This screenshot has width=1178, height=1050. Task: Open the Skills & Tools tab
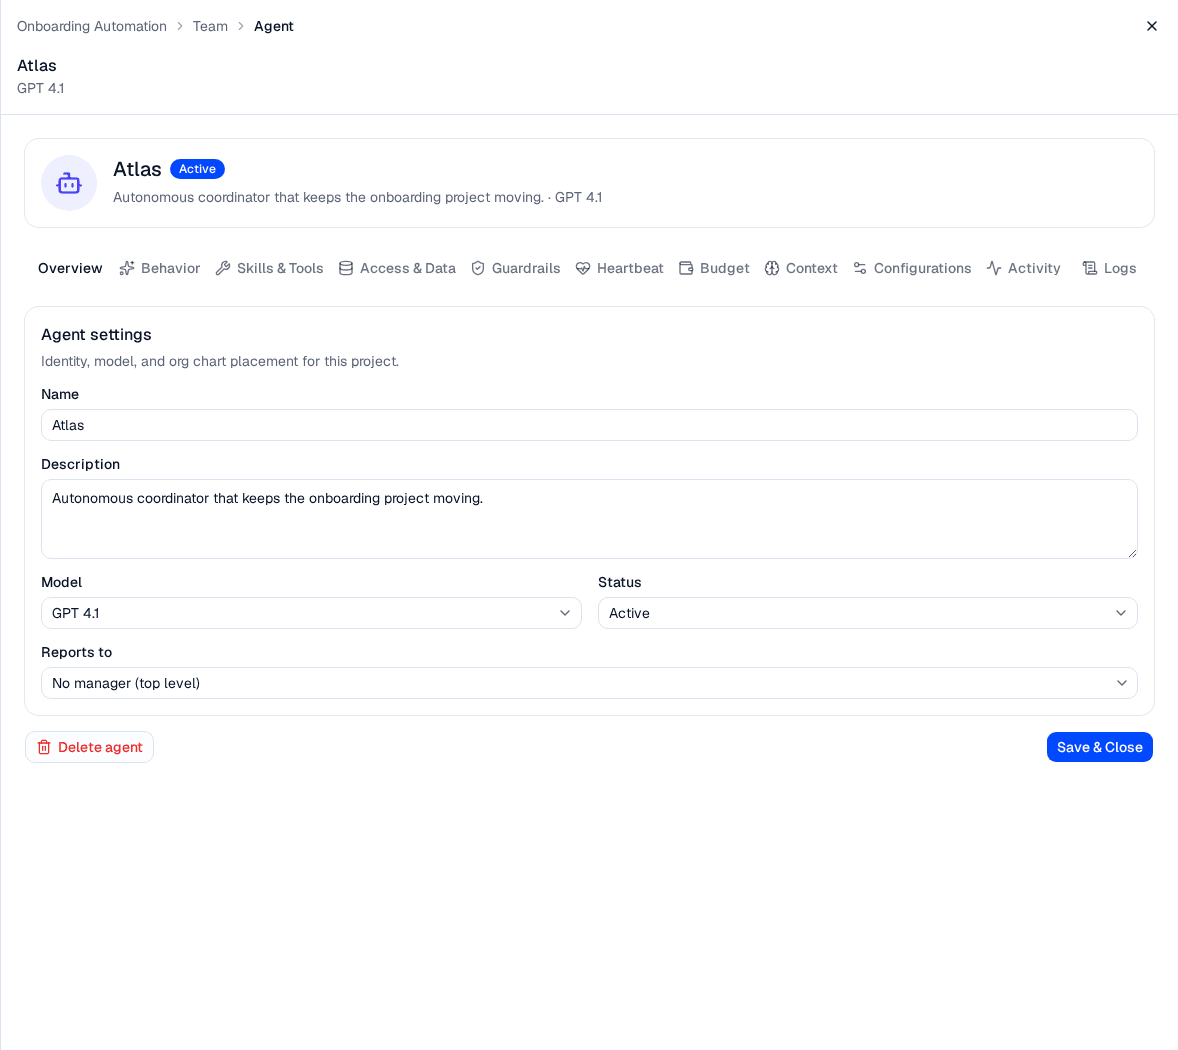pos(269,268)
